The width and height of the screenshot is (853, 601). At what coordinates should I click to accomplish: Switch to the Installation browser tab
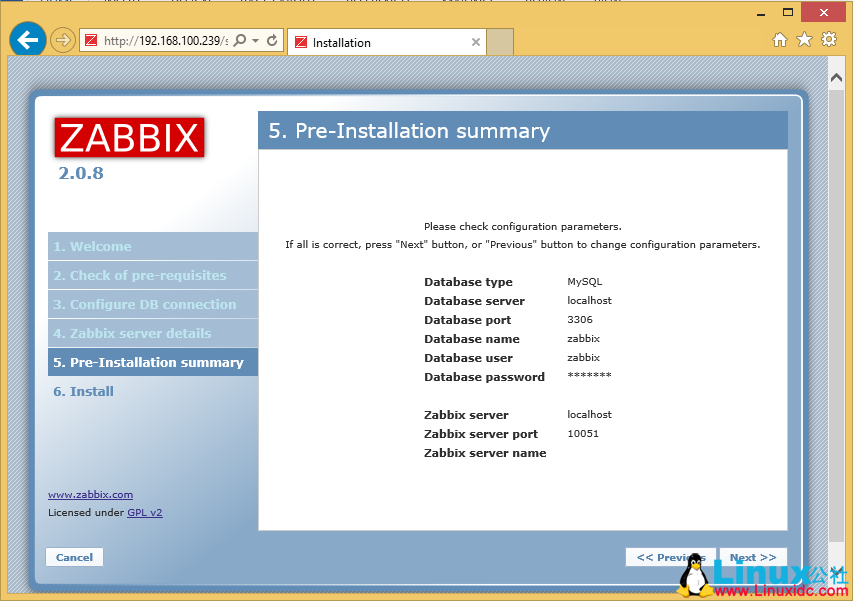pos(370,43)
